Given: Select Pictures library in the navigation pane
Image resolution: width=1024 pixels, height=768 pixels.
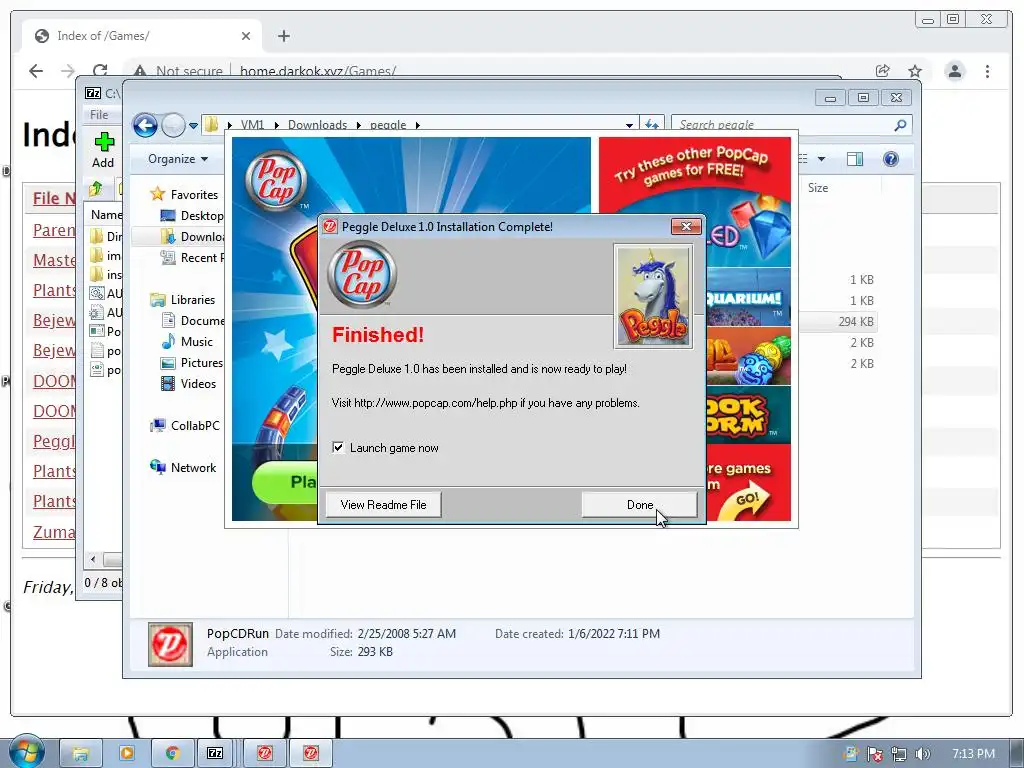Looking at the screenshot, I should 201,362.
